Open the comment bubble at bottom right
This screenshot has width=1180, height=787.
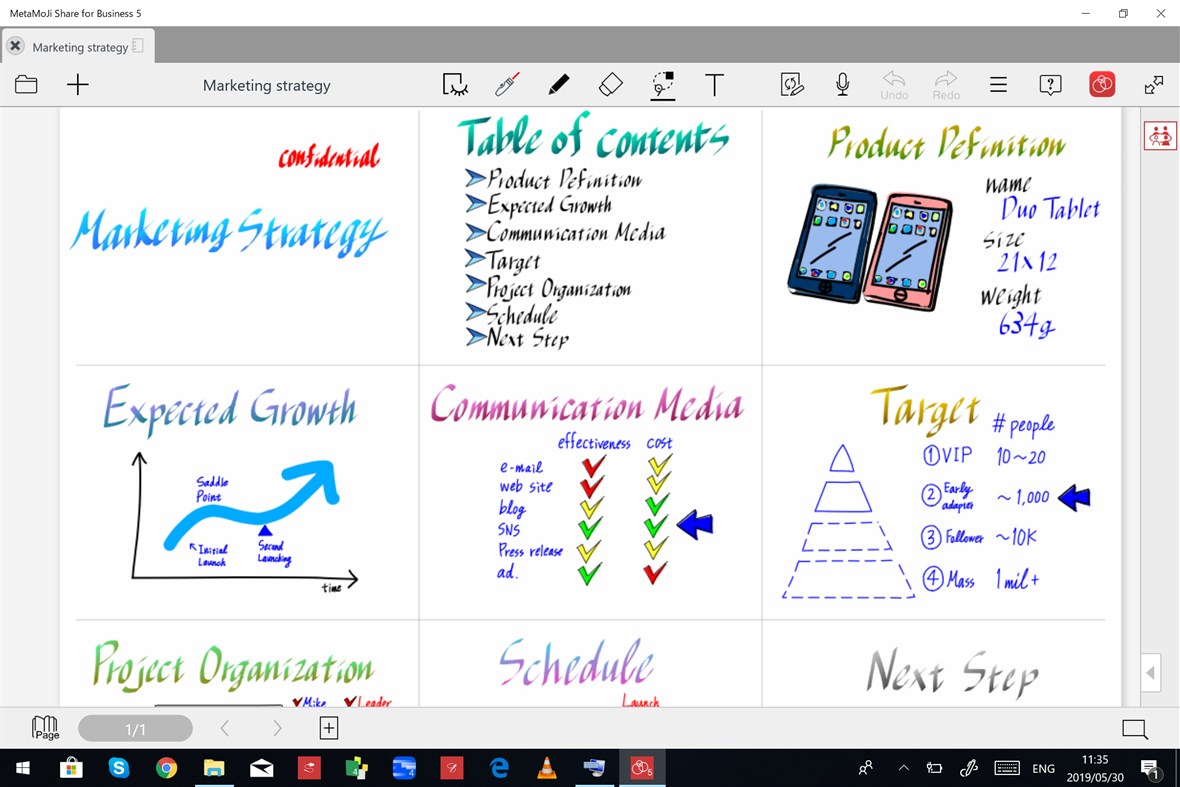1134,729
